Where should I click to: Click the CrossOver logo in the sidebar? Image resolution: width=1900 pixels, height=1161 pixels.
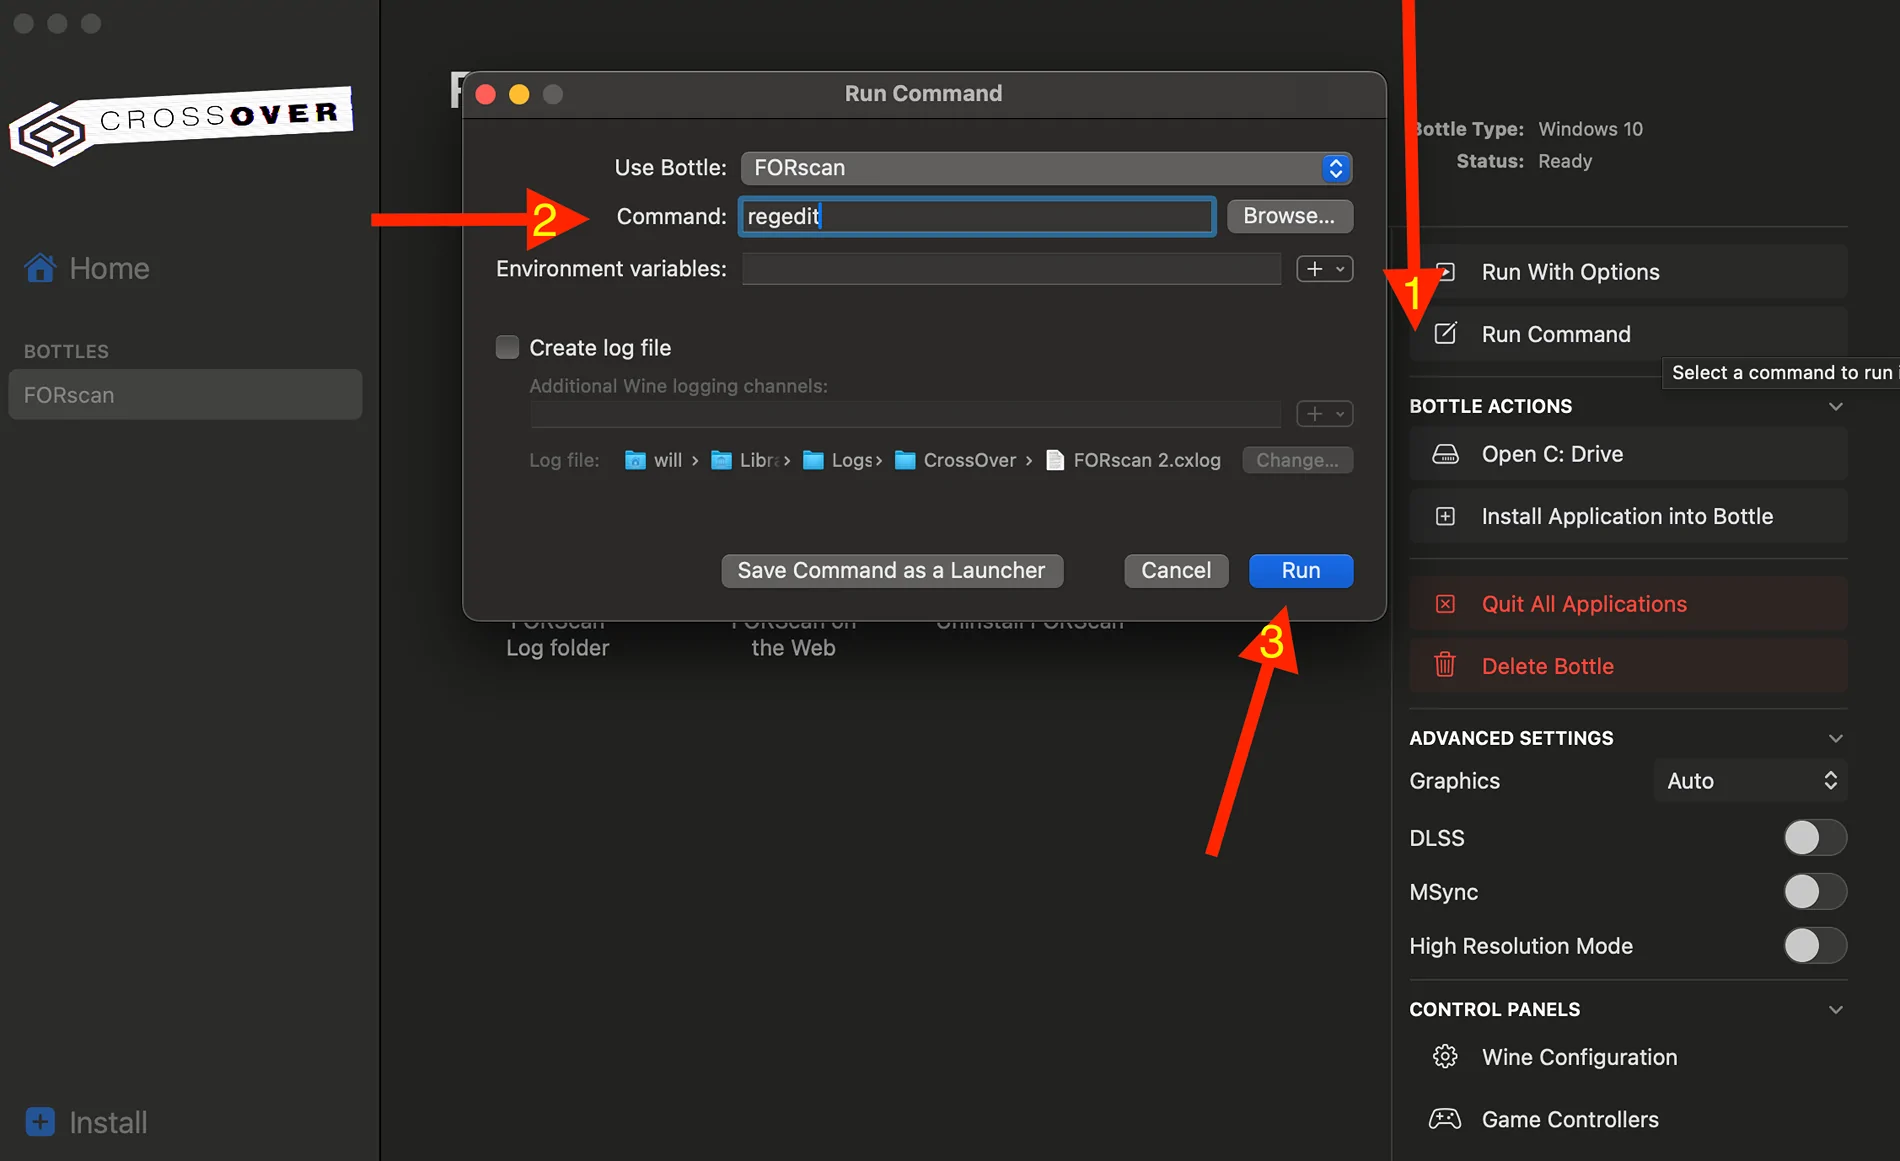tap(180, 125)
